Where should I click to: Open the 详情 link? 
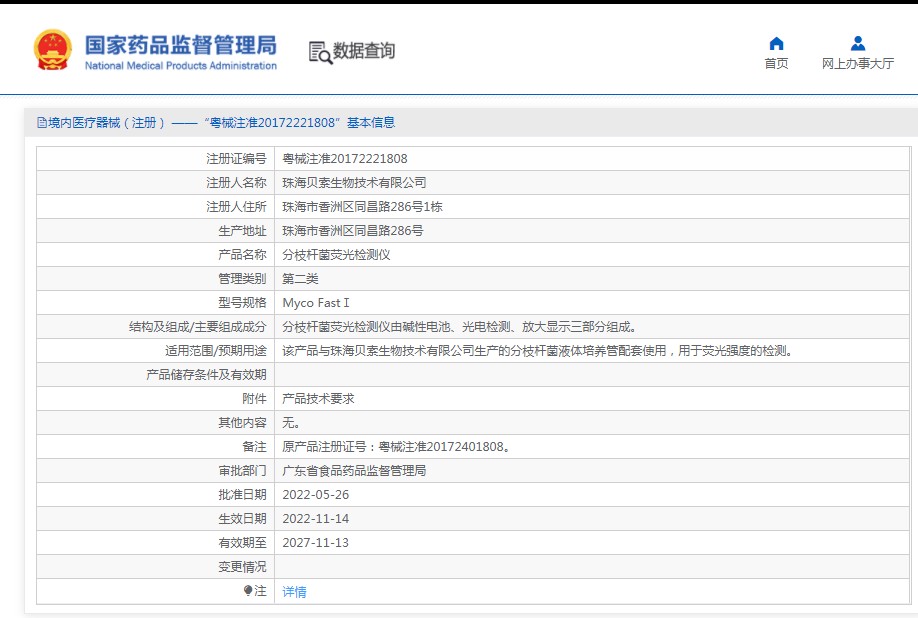click(x=294, y=592)
